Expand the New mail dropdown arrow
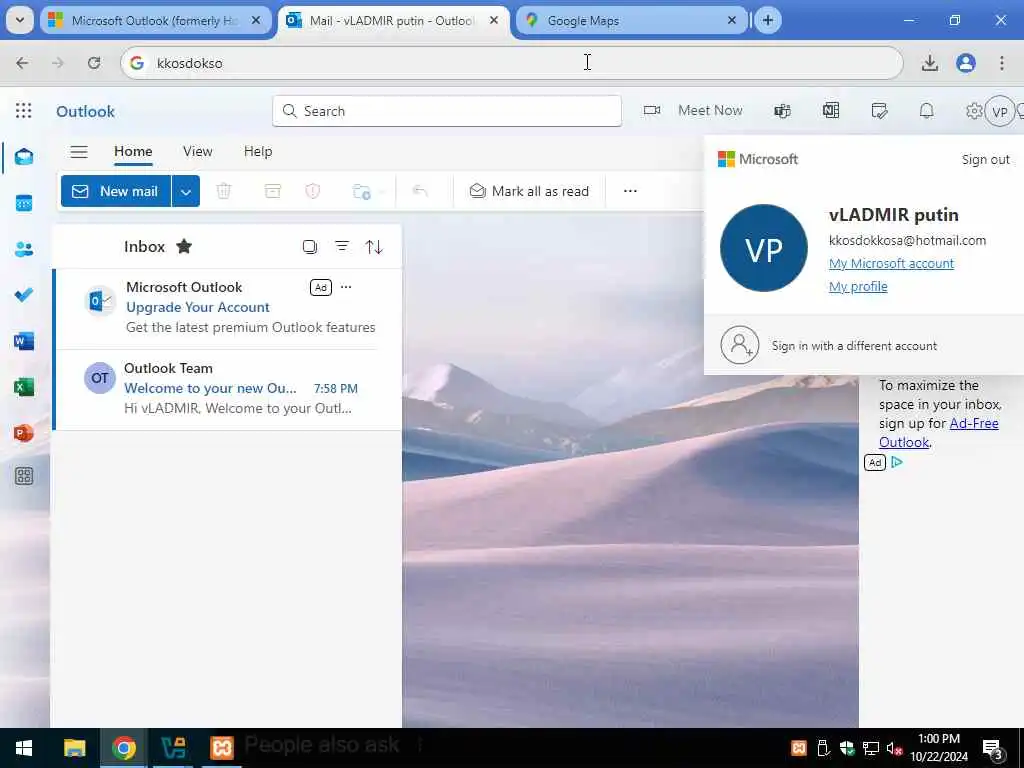 pos(186,191)
